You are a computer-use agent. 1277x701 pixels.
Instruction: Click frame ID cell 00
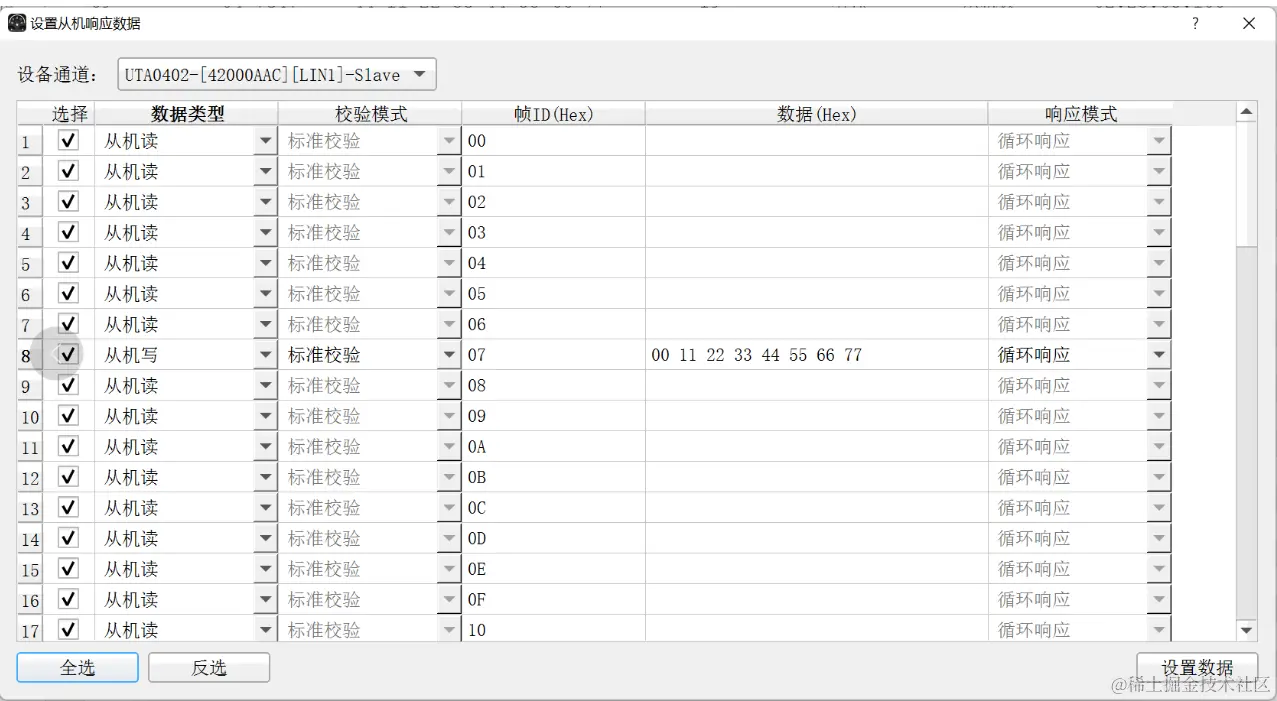[x=553, y=142]
